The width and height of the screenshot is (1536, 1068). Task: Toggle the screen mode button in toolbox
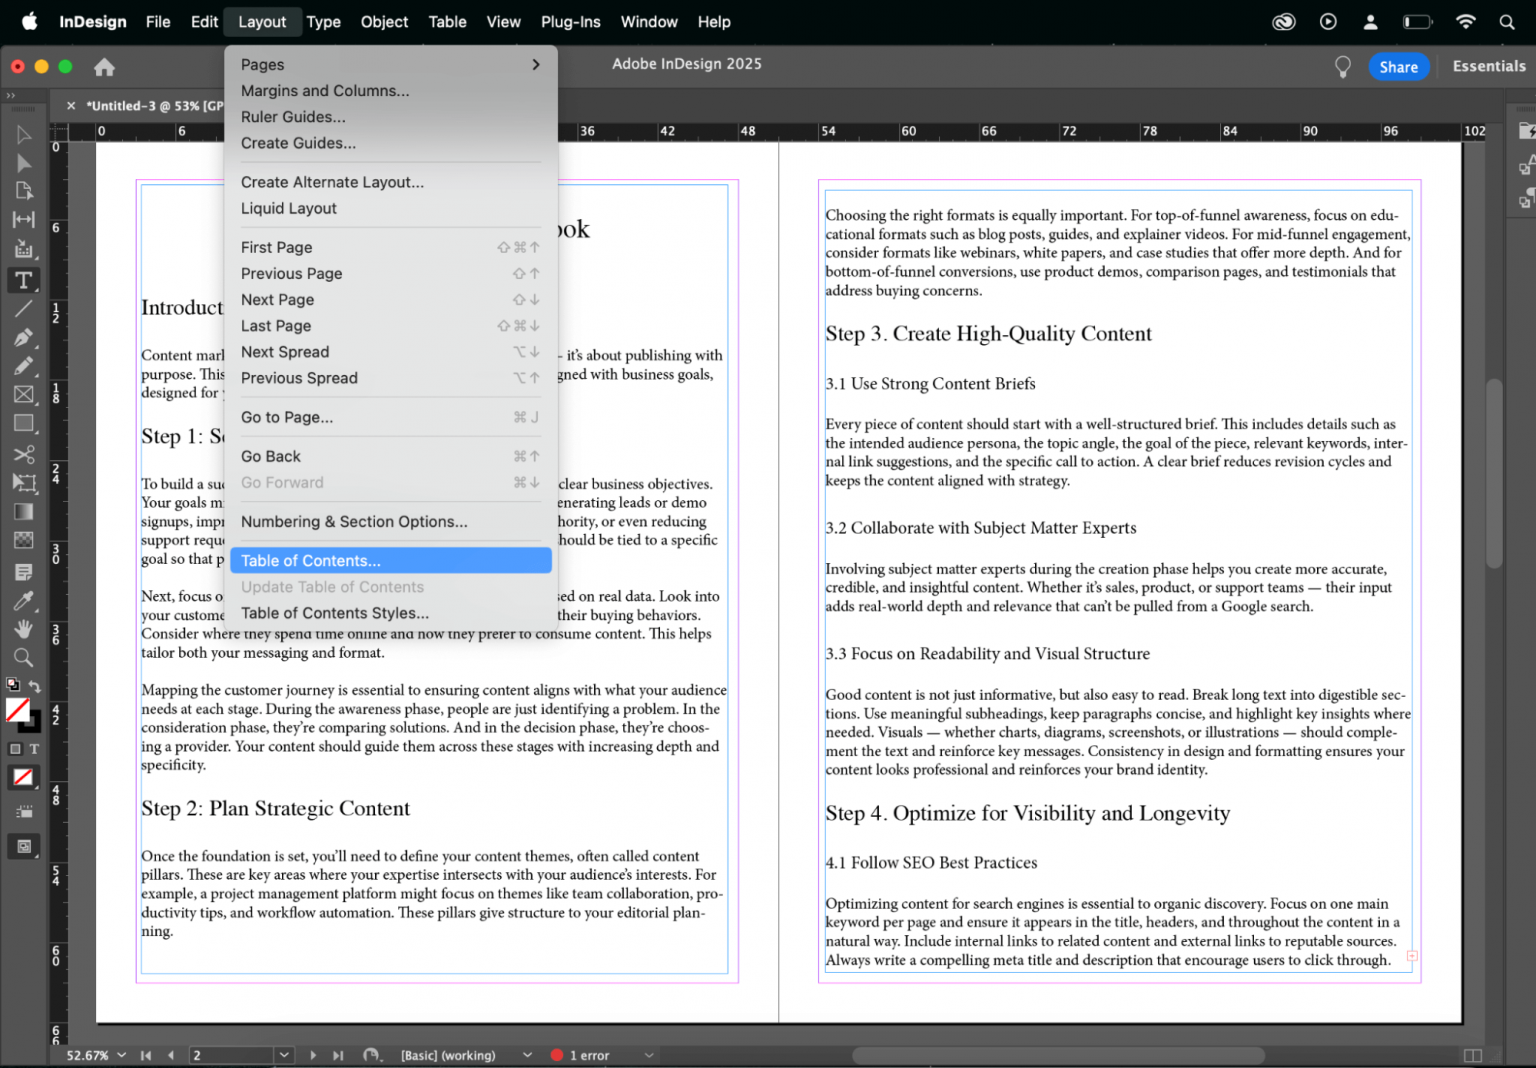click(24, 847)
